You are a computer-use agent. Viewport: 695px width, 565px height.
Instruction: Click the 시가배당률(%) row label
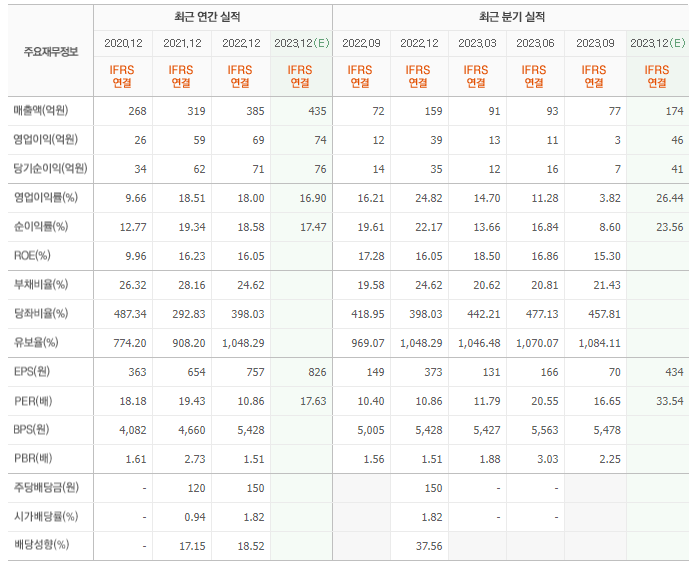coord(45,516)
